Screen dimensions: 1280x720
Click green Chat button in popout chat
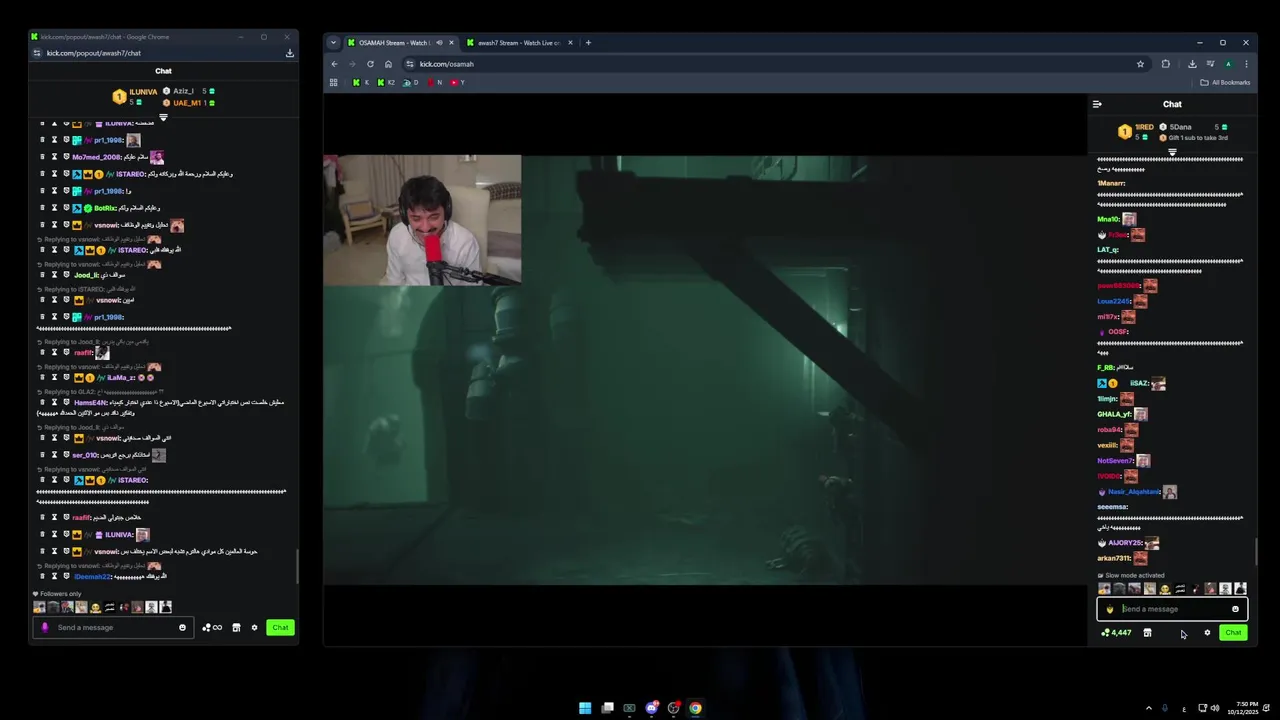[x=280, y=627]
